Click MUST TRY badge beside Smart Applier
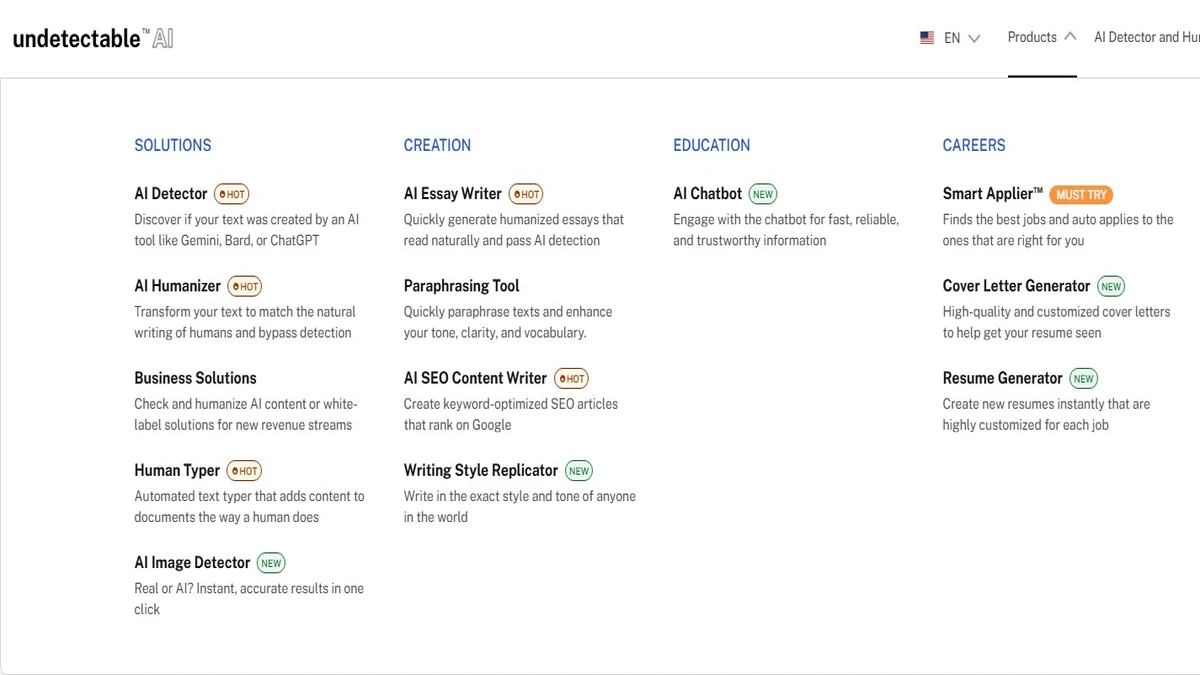The image size is (1200, 675). tap(1081, 195)
